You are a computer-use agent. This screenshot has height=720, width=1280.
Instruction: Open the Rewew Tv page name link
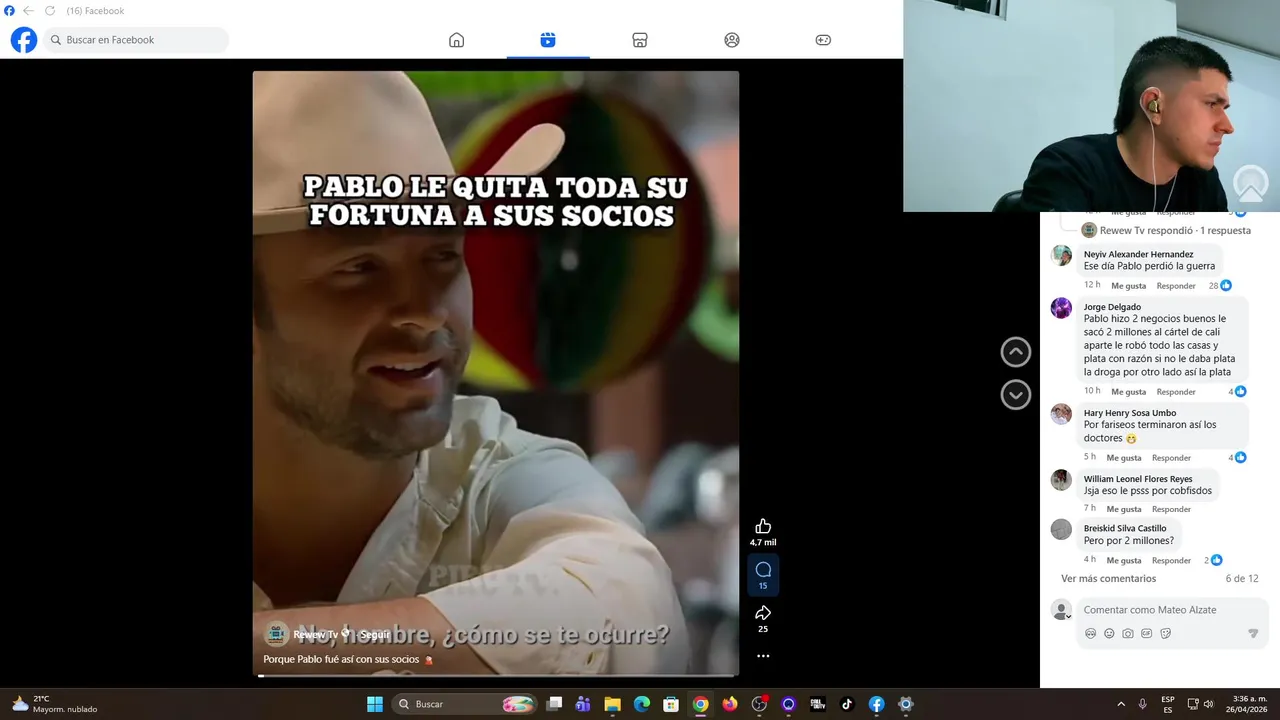click(x=315, y=635)
